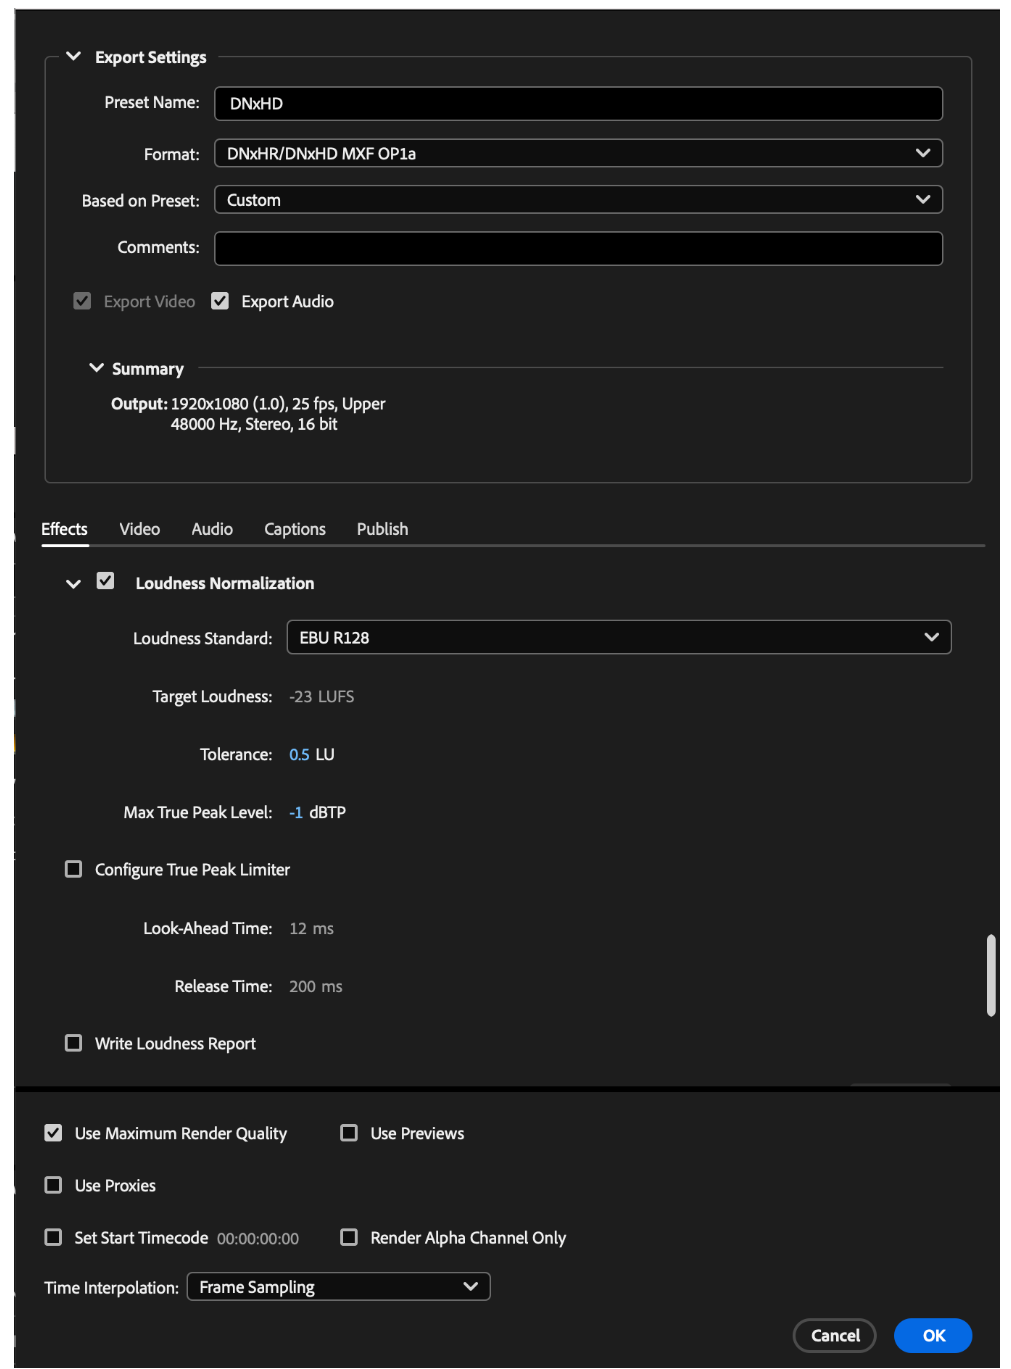Open the Based on Preset dropdown
1011x1369 pixels.
pyautogui.click(x=578, y=200)
